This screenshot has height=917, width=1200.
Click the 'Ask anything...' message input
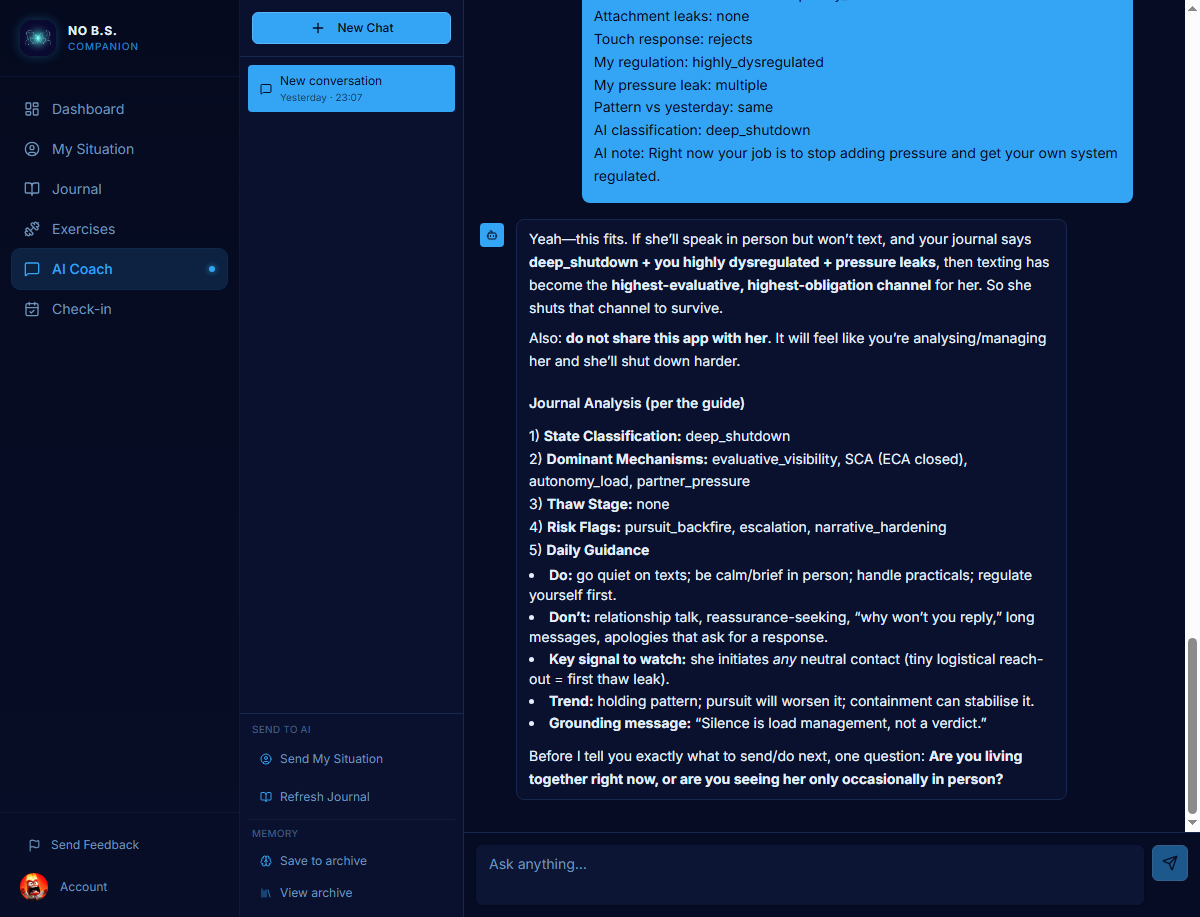(x=808, y=865)
